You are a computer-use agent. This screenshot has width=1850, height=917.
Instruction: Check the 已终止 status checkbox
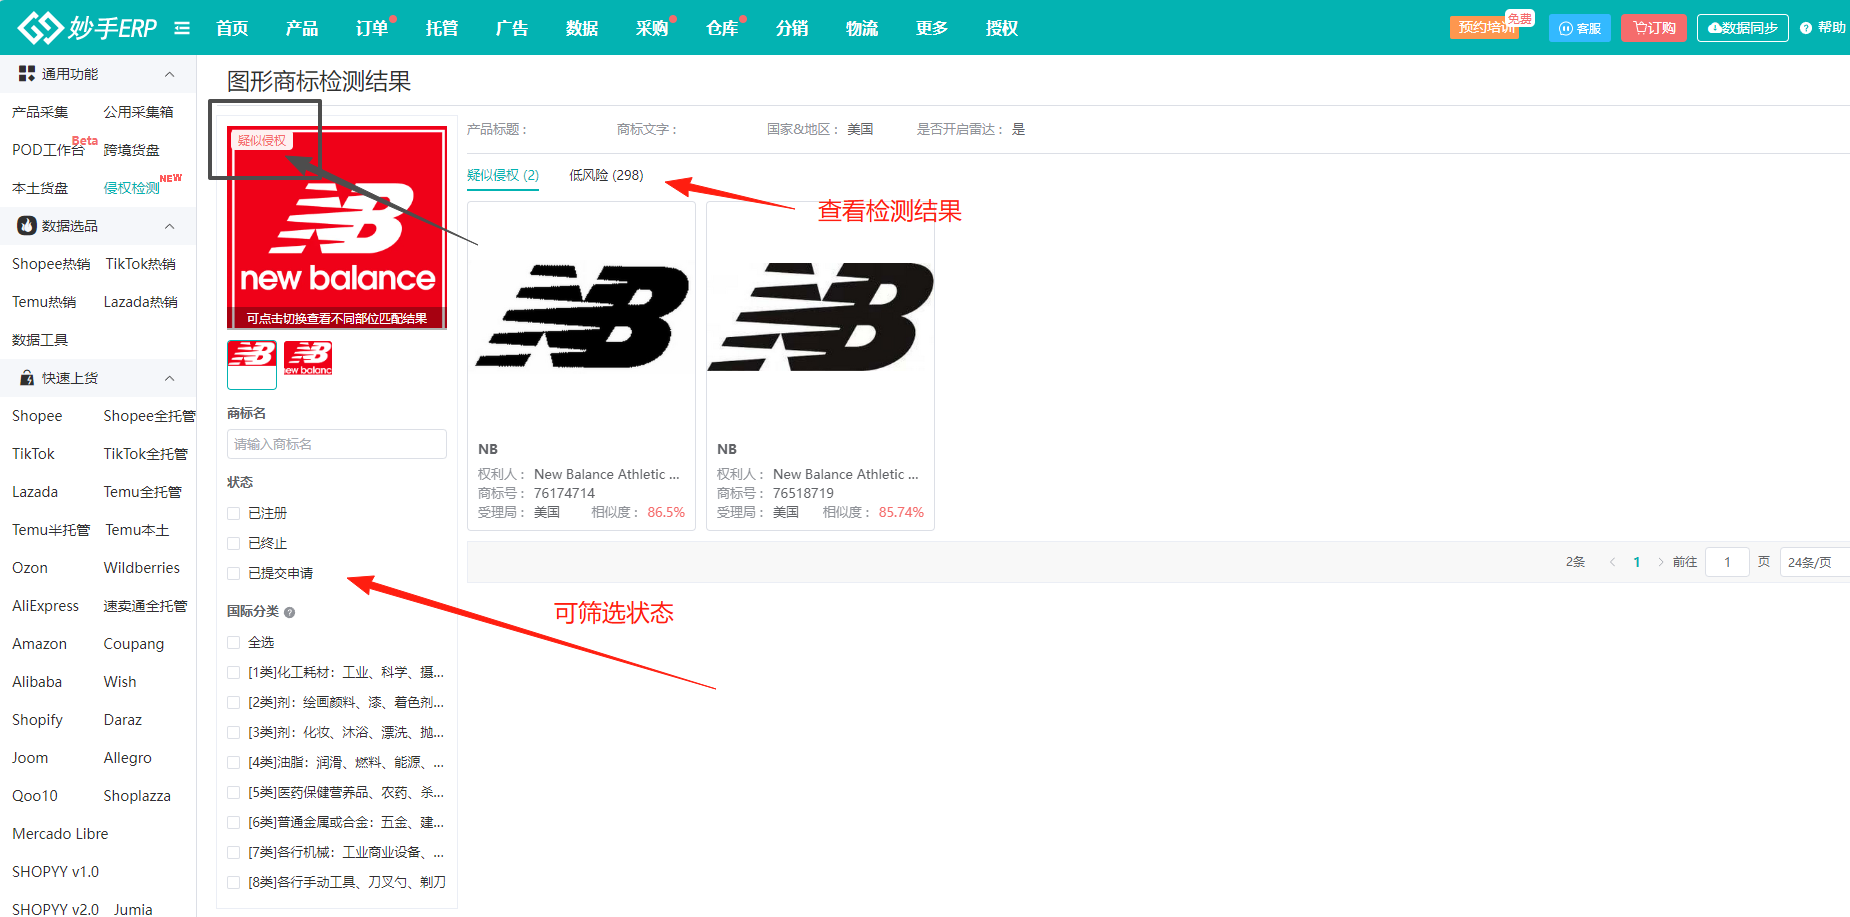pos(233,543)
